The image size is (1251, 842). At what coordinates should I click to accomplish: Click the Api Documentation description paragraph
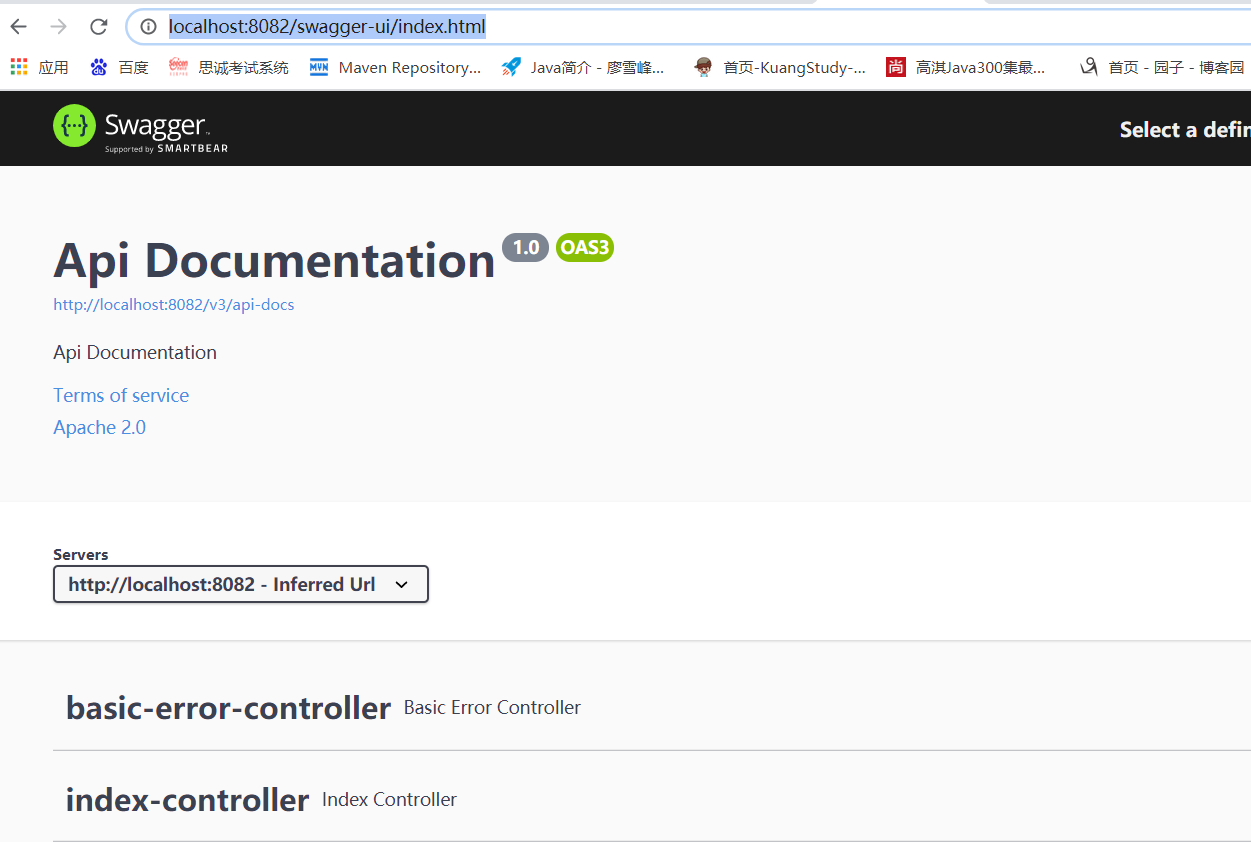point(135,352)
